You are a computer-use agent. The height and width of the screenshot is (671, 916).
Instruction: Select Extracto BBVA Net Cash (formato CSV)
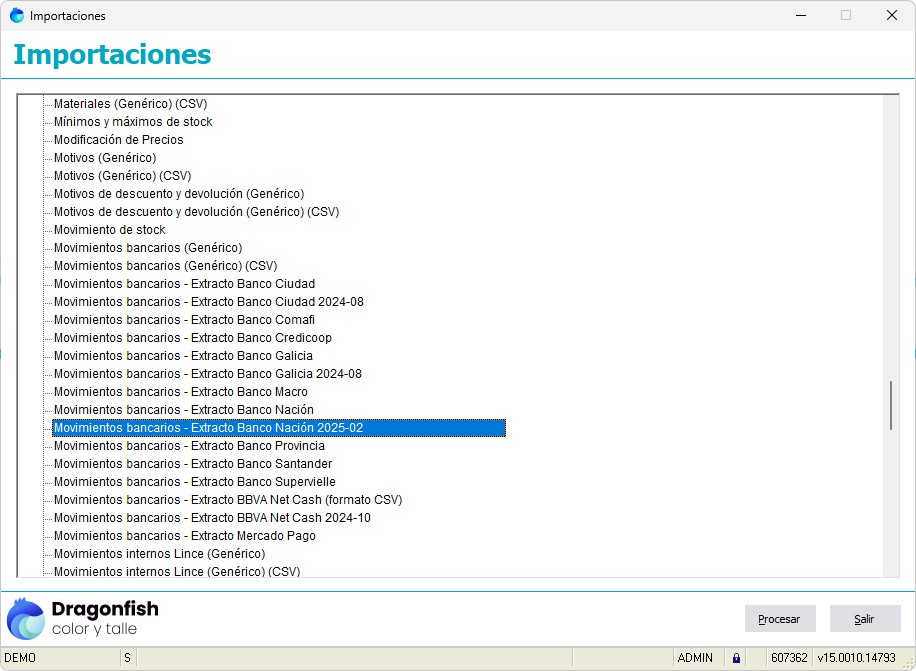[227, 500]
